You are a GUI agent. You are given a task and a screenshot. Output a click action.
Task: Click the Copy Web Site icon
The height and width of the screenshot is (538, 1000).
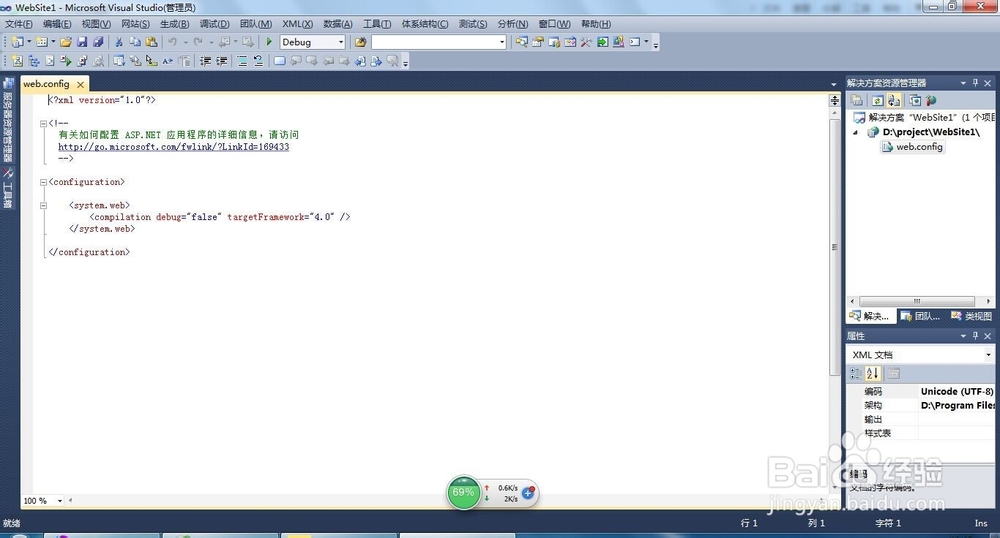(915, 101)
